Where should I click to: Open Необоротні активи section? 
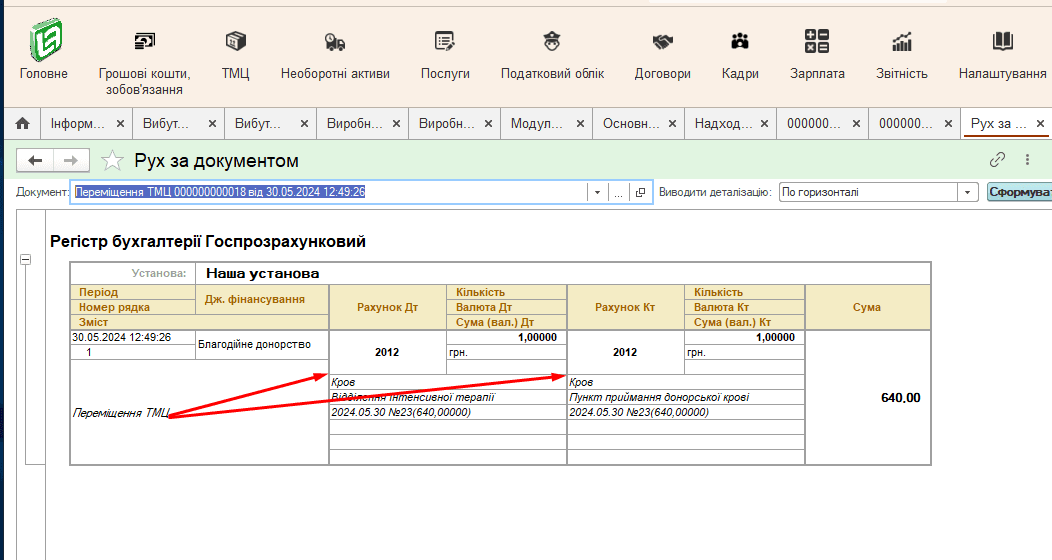(335, 42)
